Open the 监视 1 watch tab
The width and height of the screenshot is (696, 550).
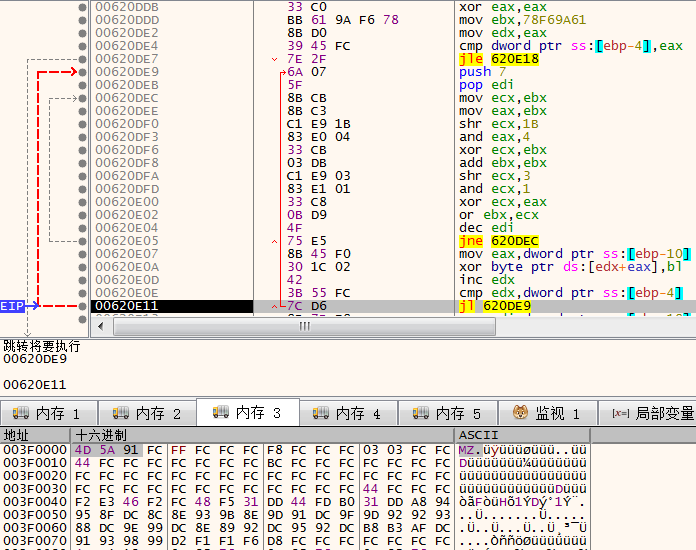click(548, 414)
